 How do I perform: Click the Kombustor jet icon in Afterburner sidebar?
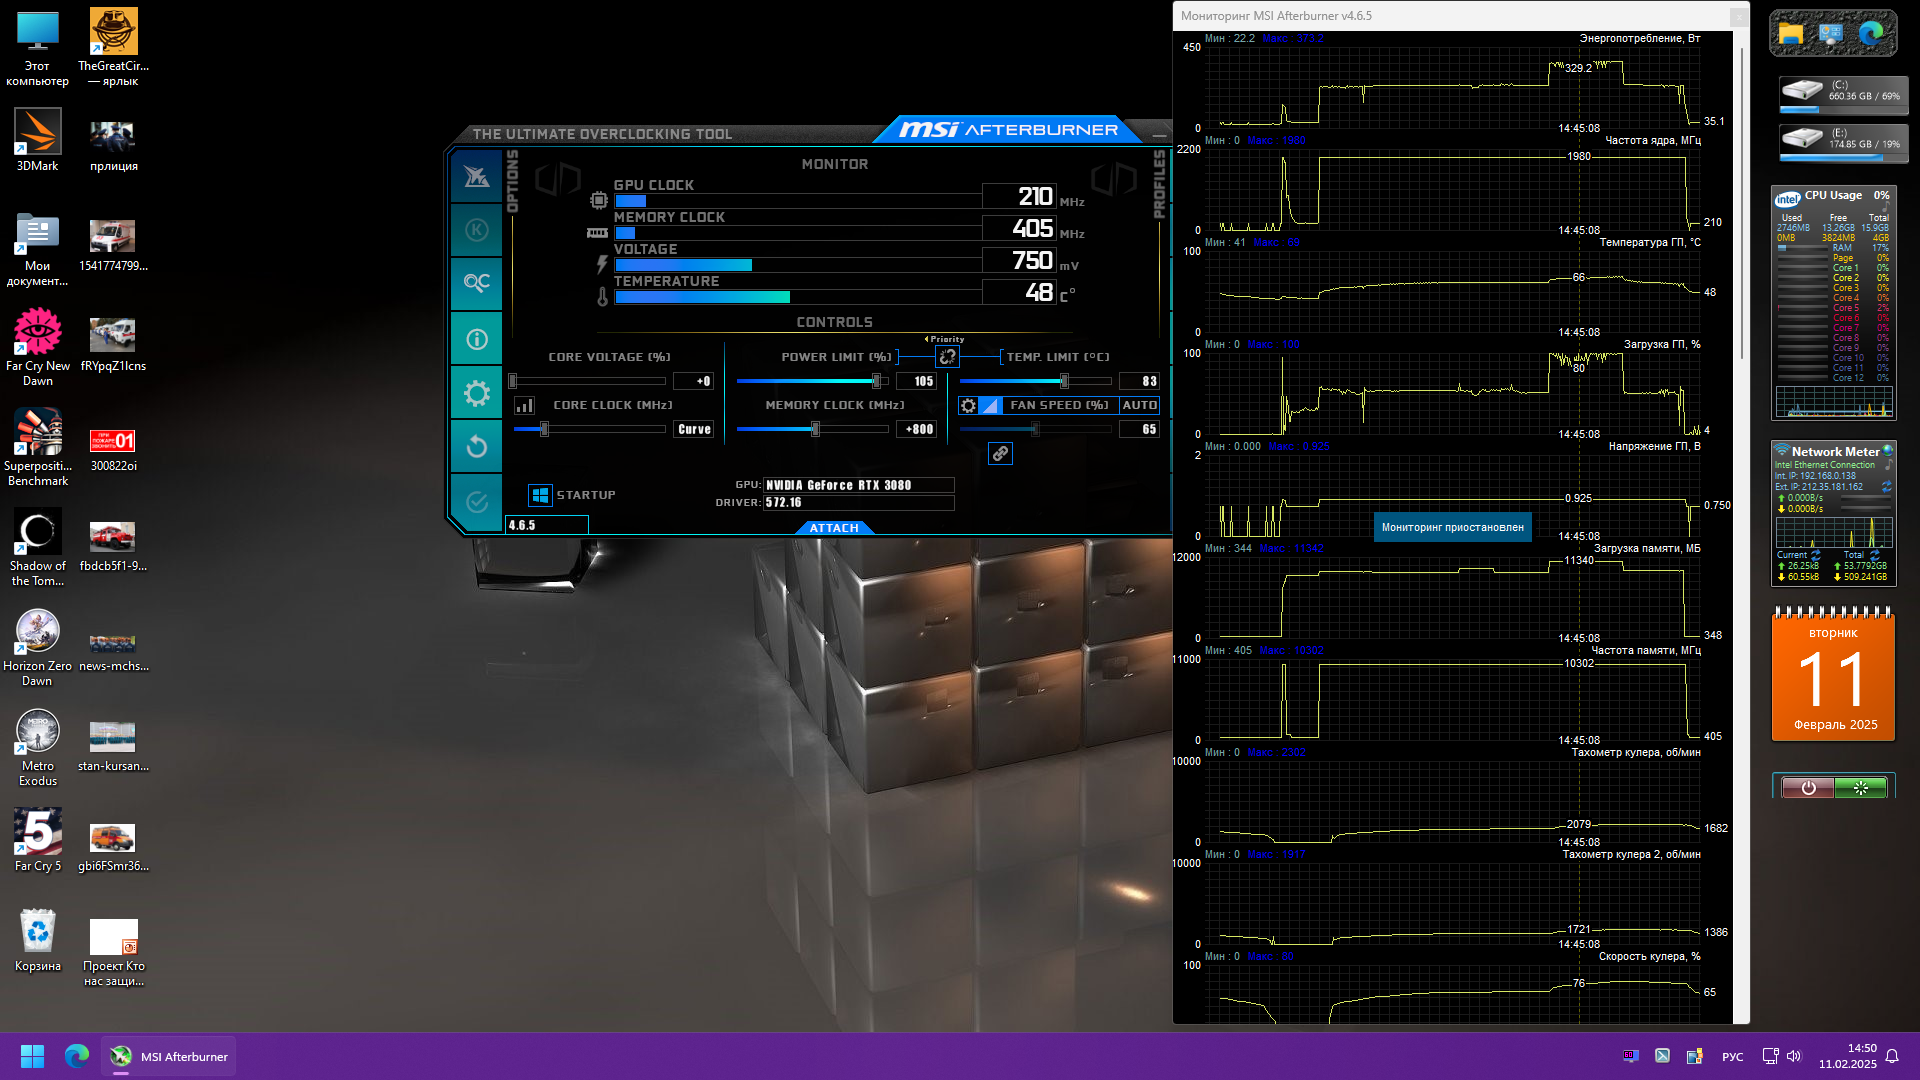click(x=477, y=177)
